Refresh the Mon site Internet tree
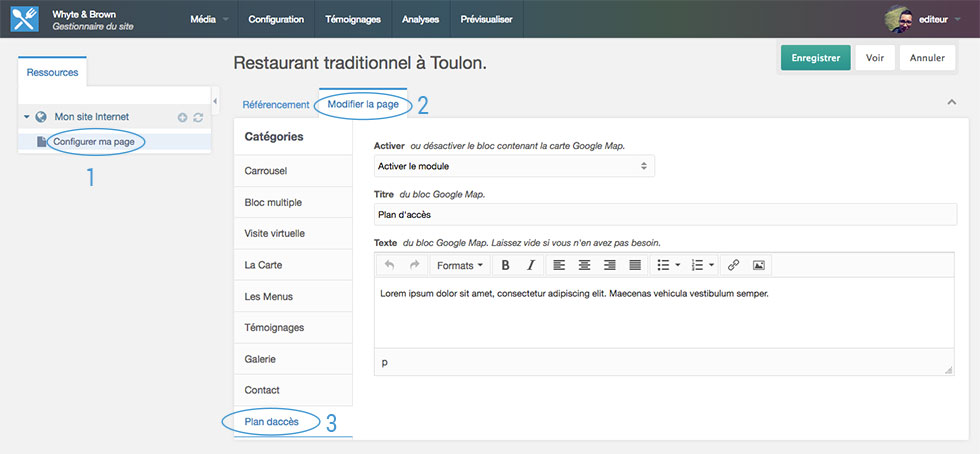The image size is (980, 454). [198, 117]
